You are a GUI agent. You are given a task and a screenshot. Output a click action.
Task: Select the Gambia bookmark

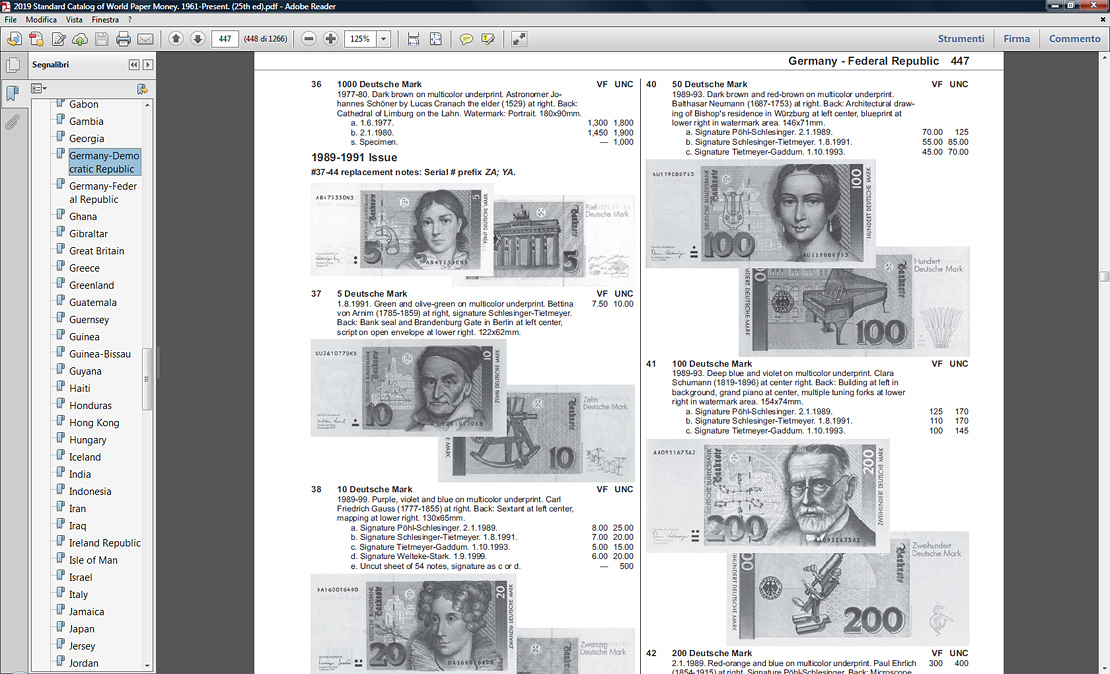pos(86,121)
